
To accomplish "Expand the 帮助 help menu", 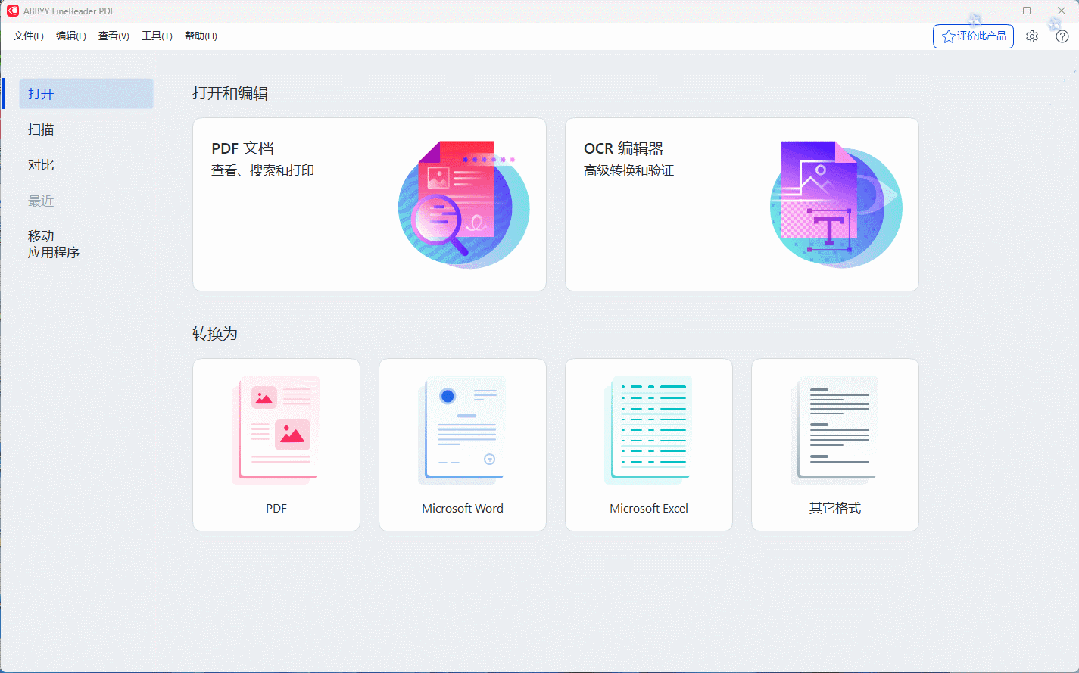I will pos(198,35).
